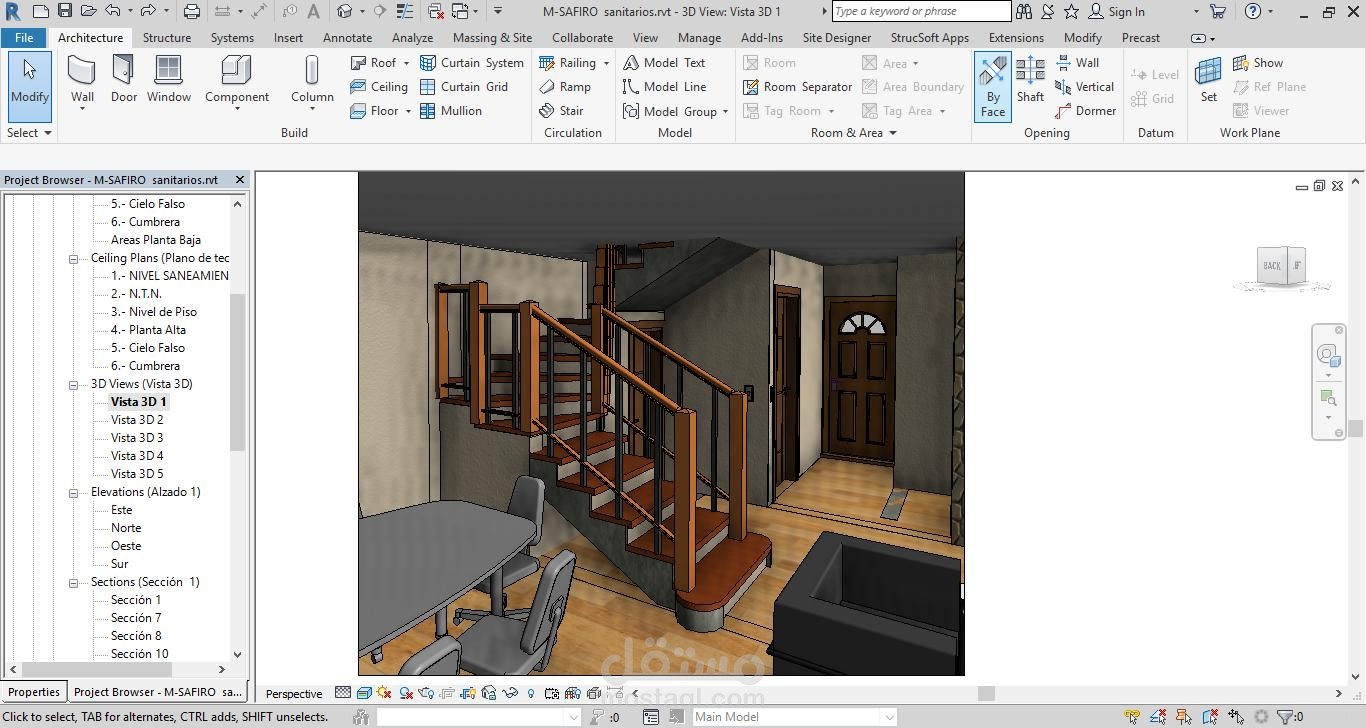Select Vista 3D 2 in Project Browser
Viewport: 1366px width, 728px height.
coord(137,420)
